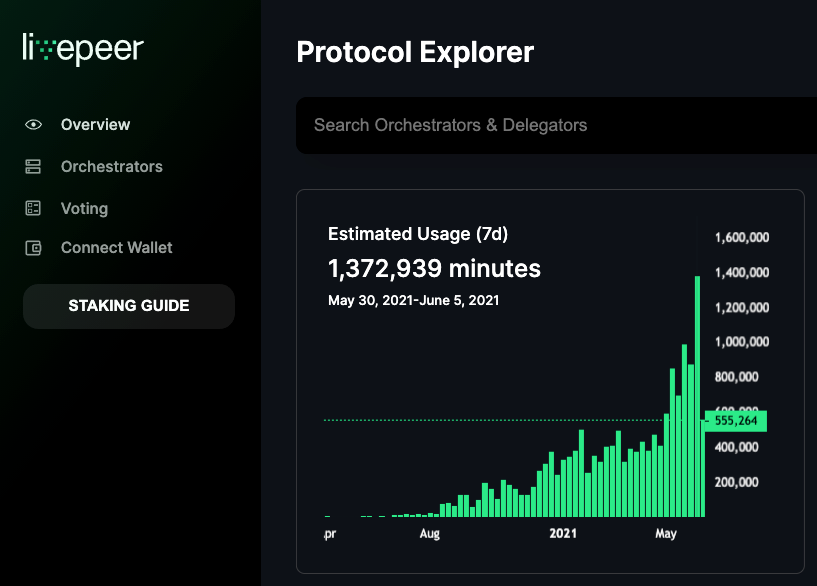Click the 1,400,000 axis label

pos(742,272)
